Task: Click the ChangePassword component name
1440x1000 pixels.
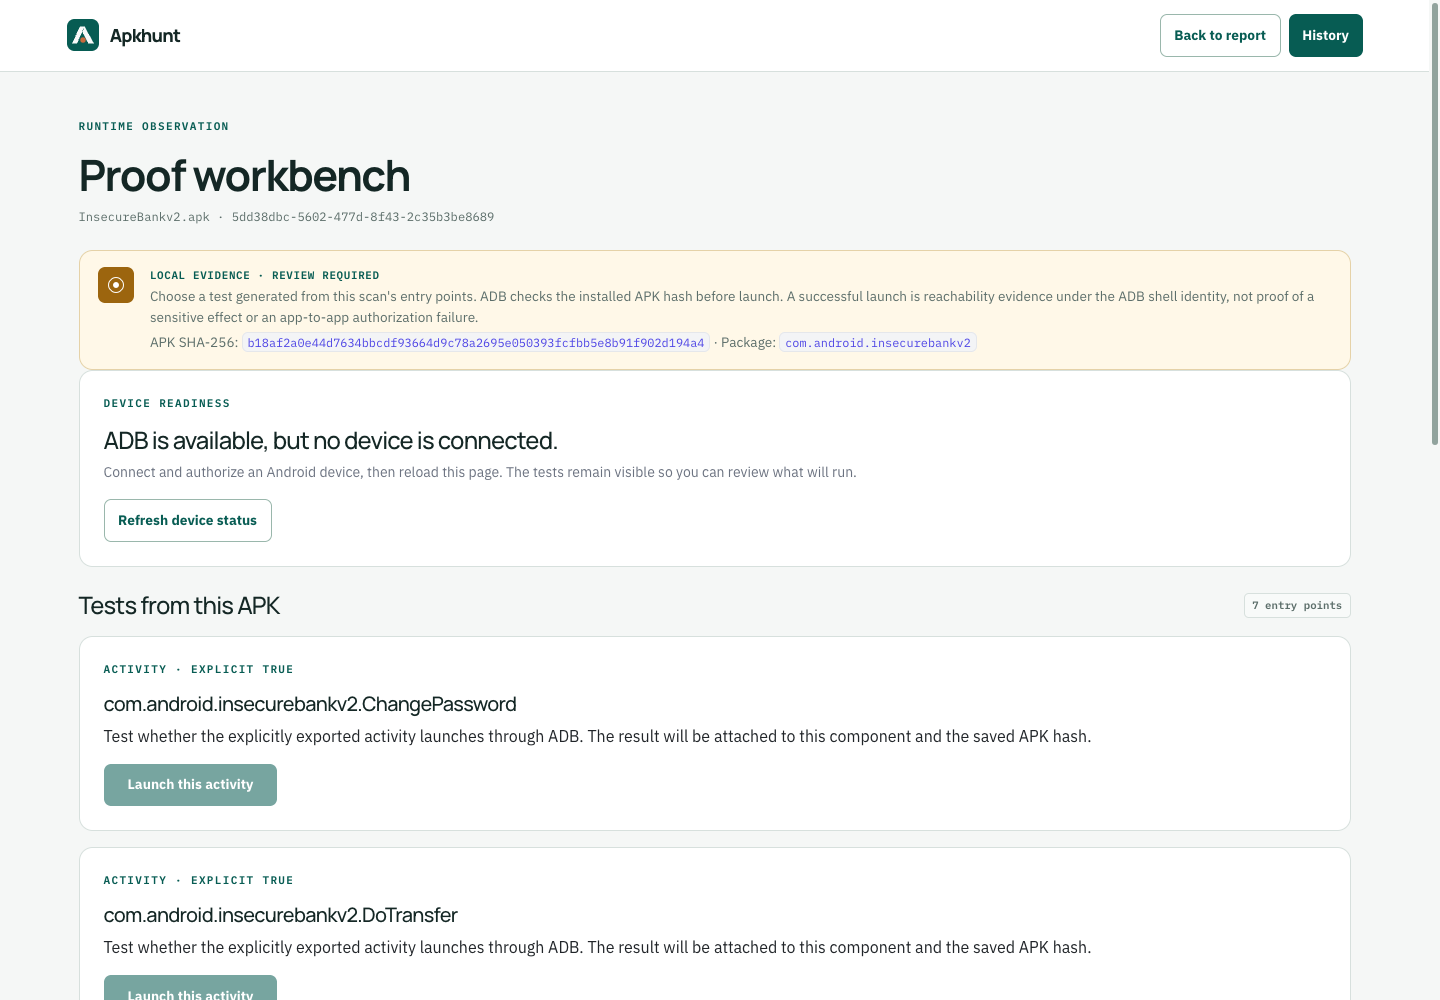Action: (310, 704)
